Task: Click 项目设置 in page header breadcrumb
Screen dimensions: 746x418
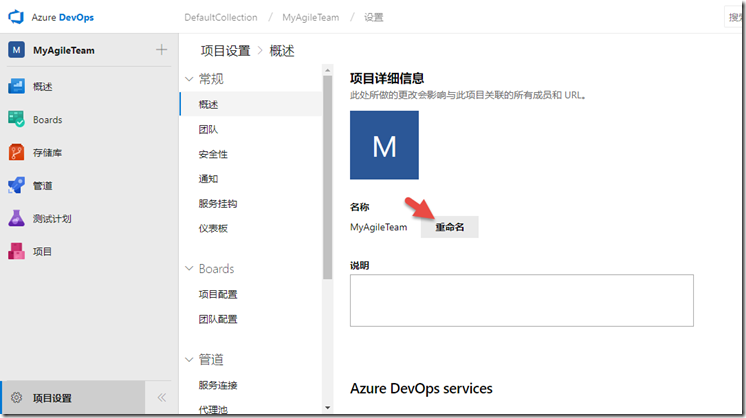Action: tap(226, 51)
